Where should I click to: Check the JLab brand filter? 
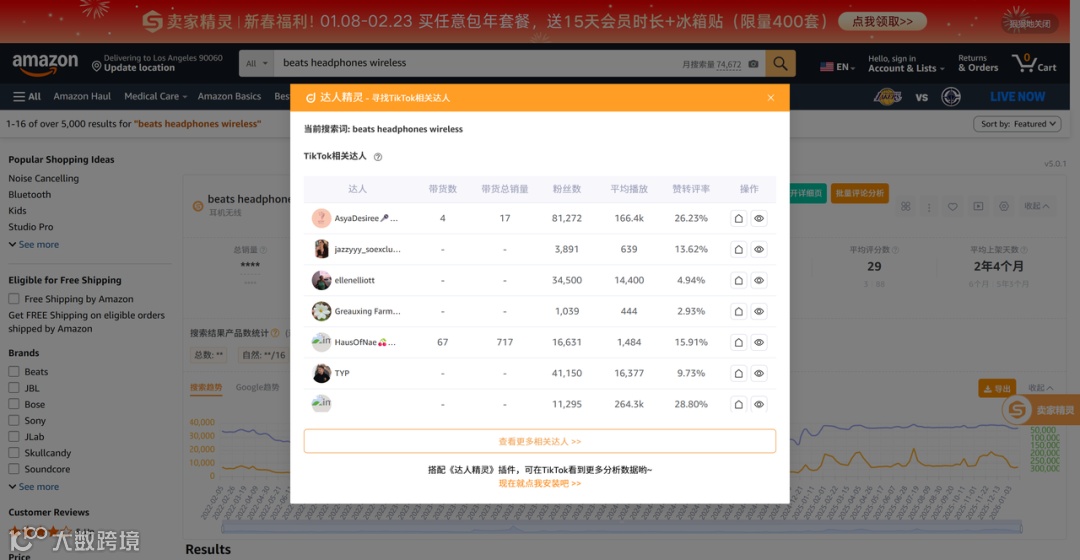14,437
